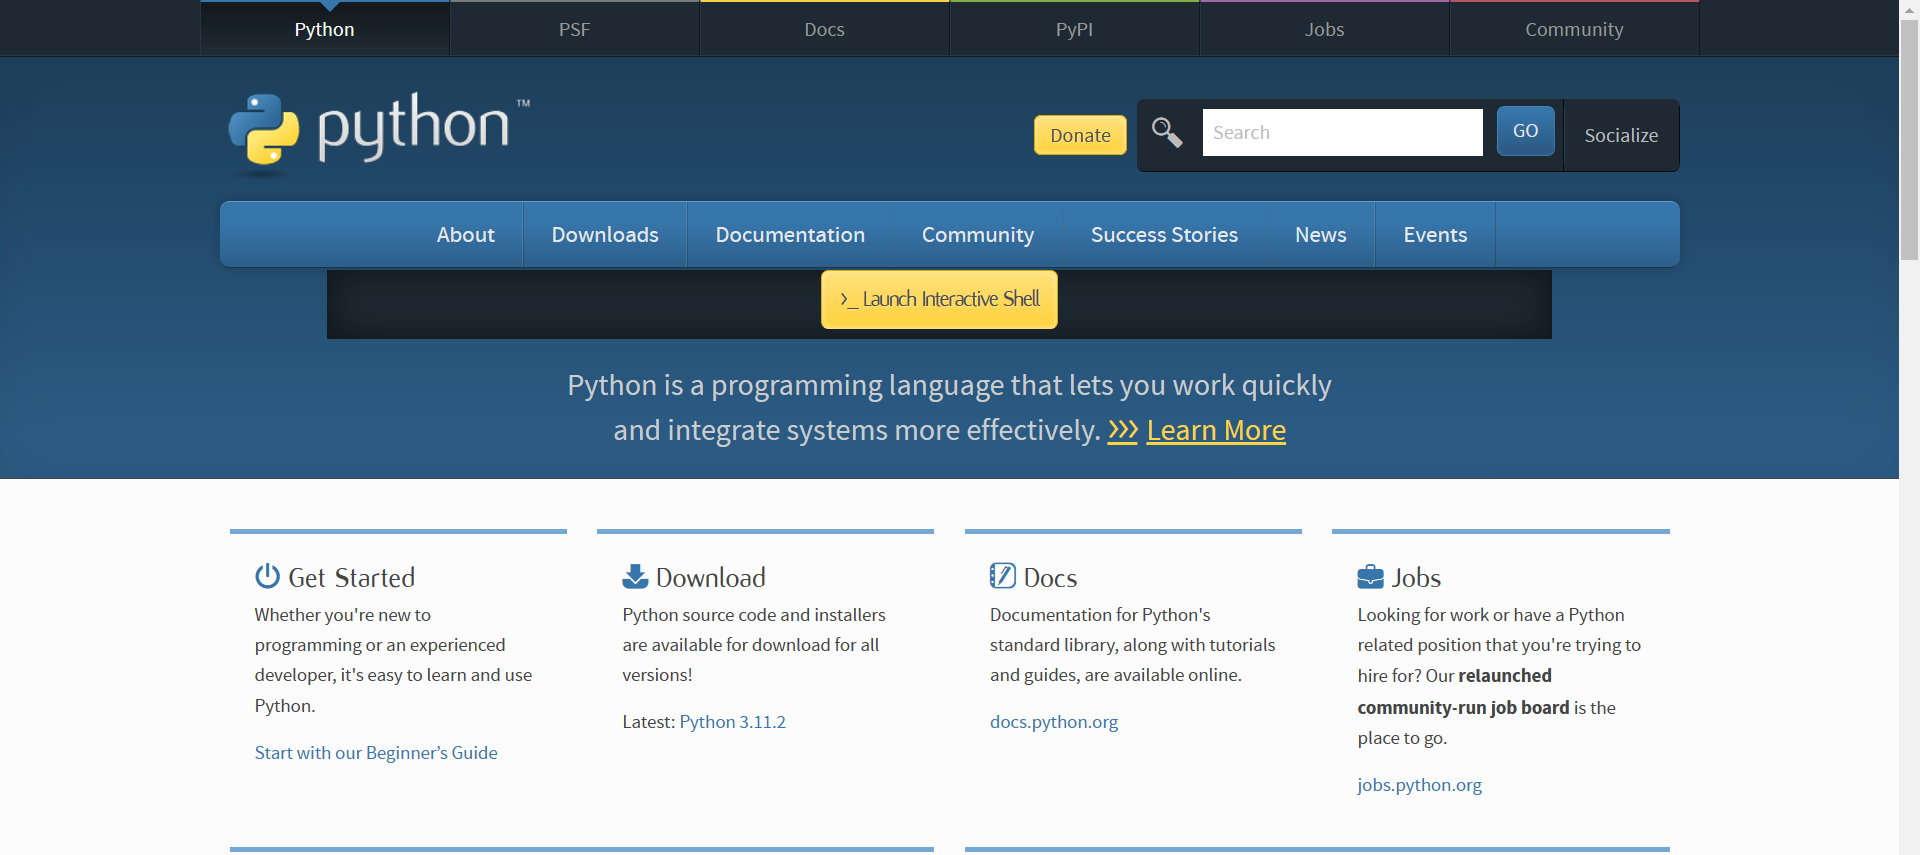Go to the PyPI top tab

[x=1075, y=29]
